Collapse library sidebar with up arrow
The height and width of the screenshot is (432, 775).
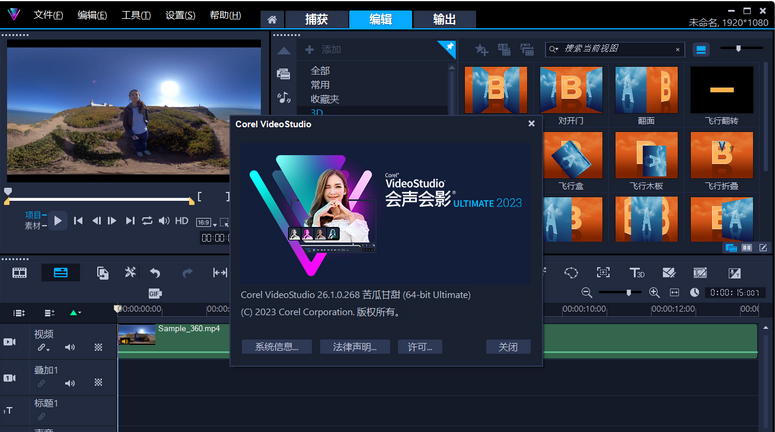(x=284, y=50)
